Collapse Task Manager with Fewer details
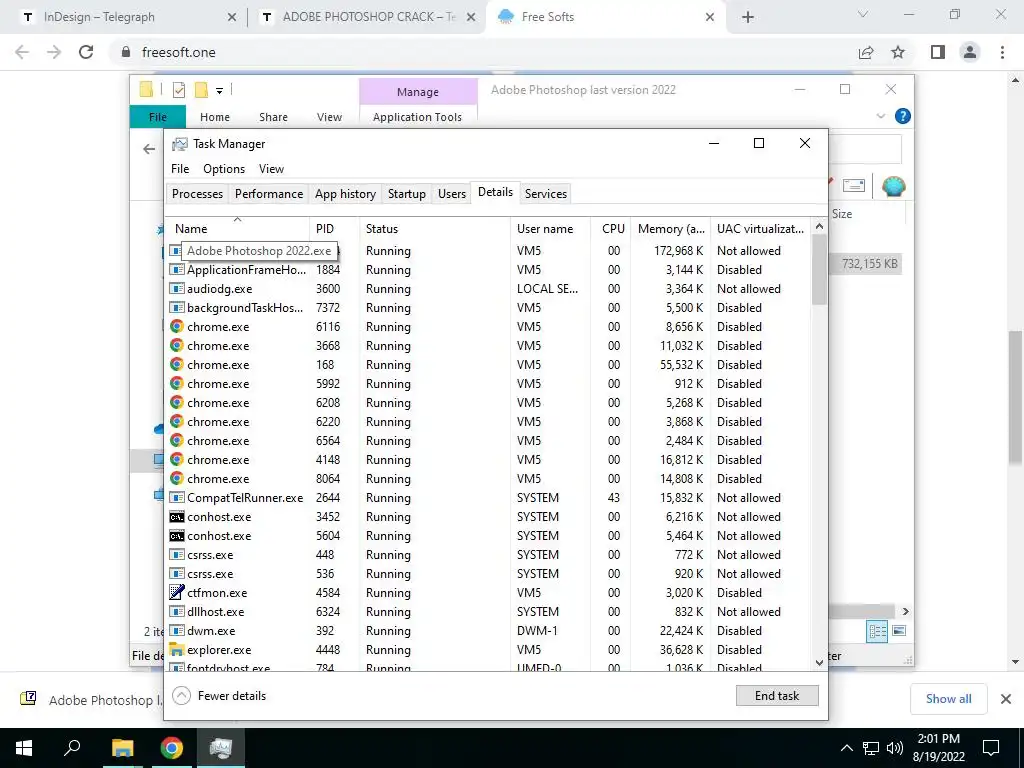 219,696
